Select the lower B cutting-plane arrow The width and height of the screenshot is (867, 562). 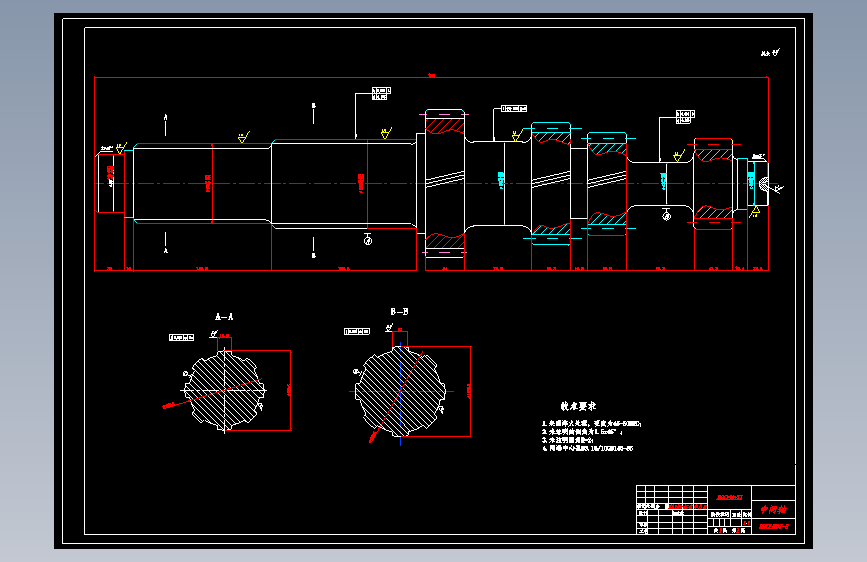click(x=314, y=247)
